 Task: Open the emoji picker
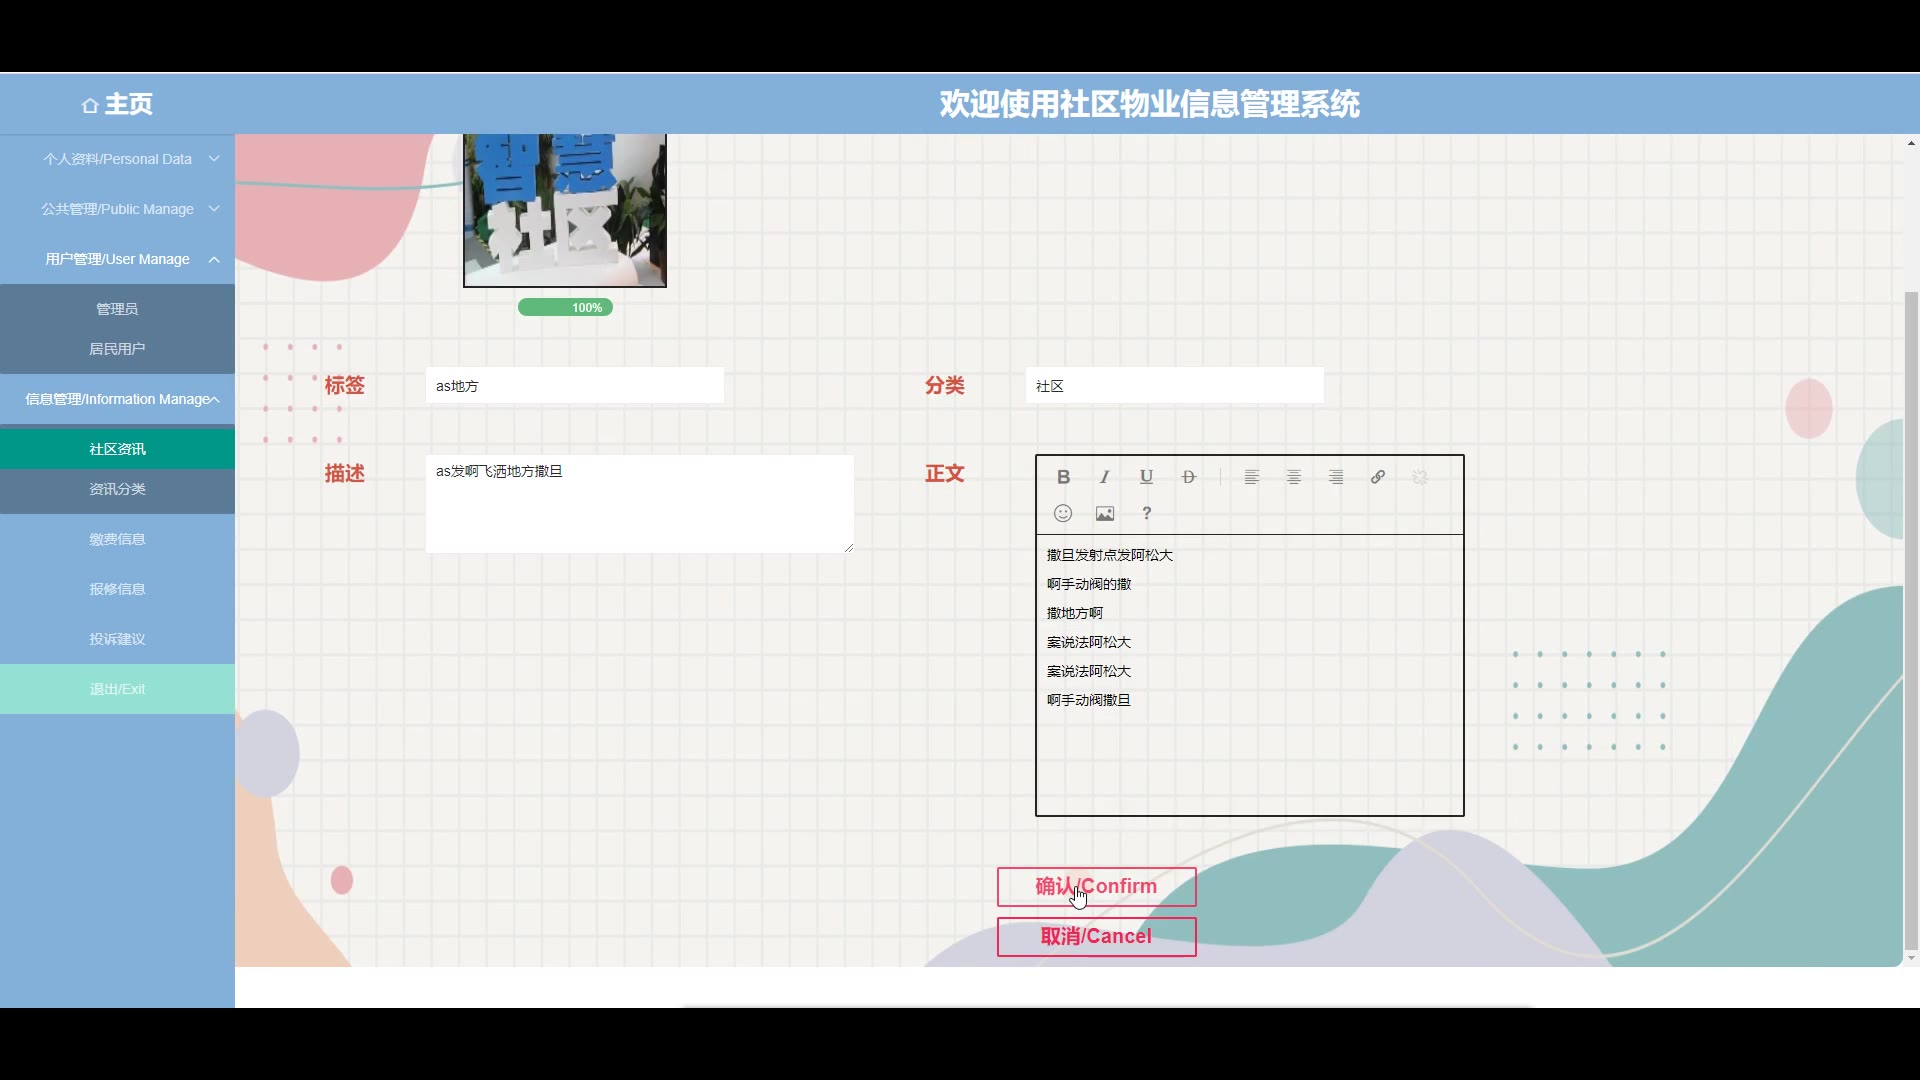point(1063,513)
